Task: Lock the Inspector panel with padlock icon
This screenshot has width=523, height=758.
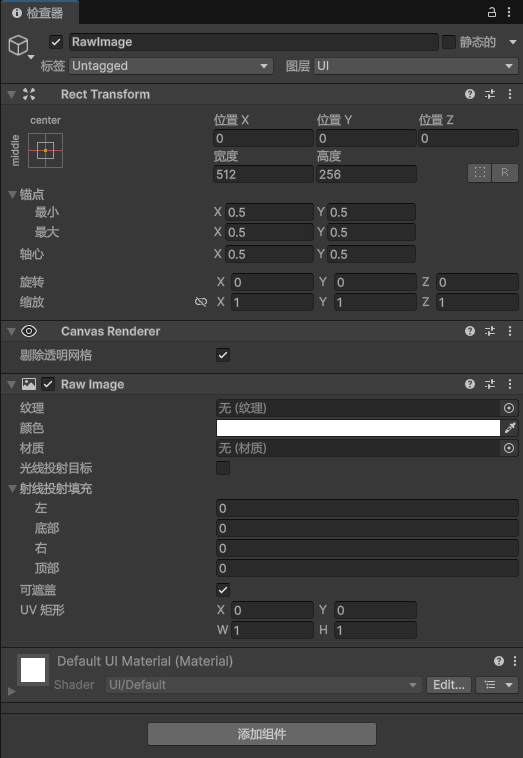Action: pos(492,12)
